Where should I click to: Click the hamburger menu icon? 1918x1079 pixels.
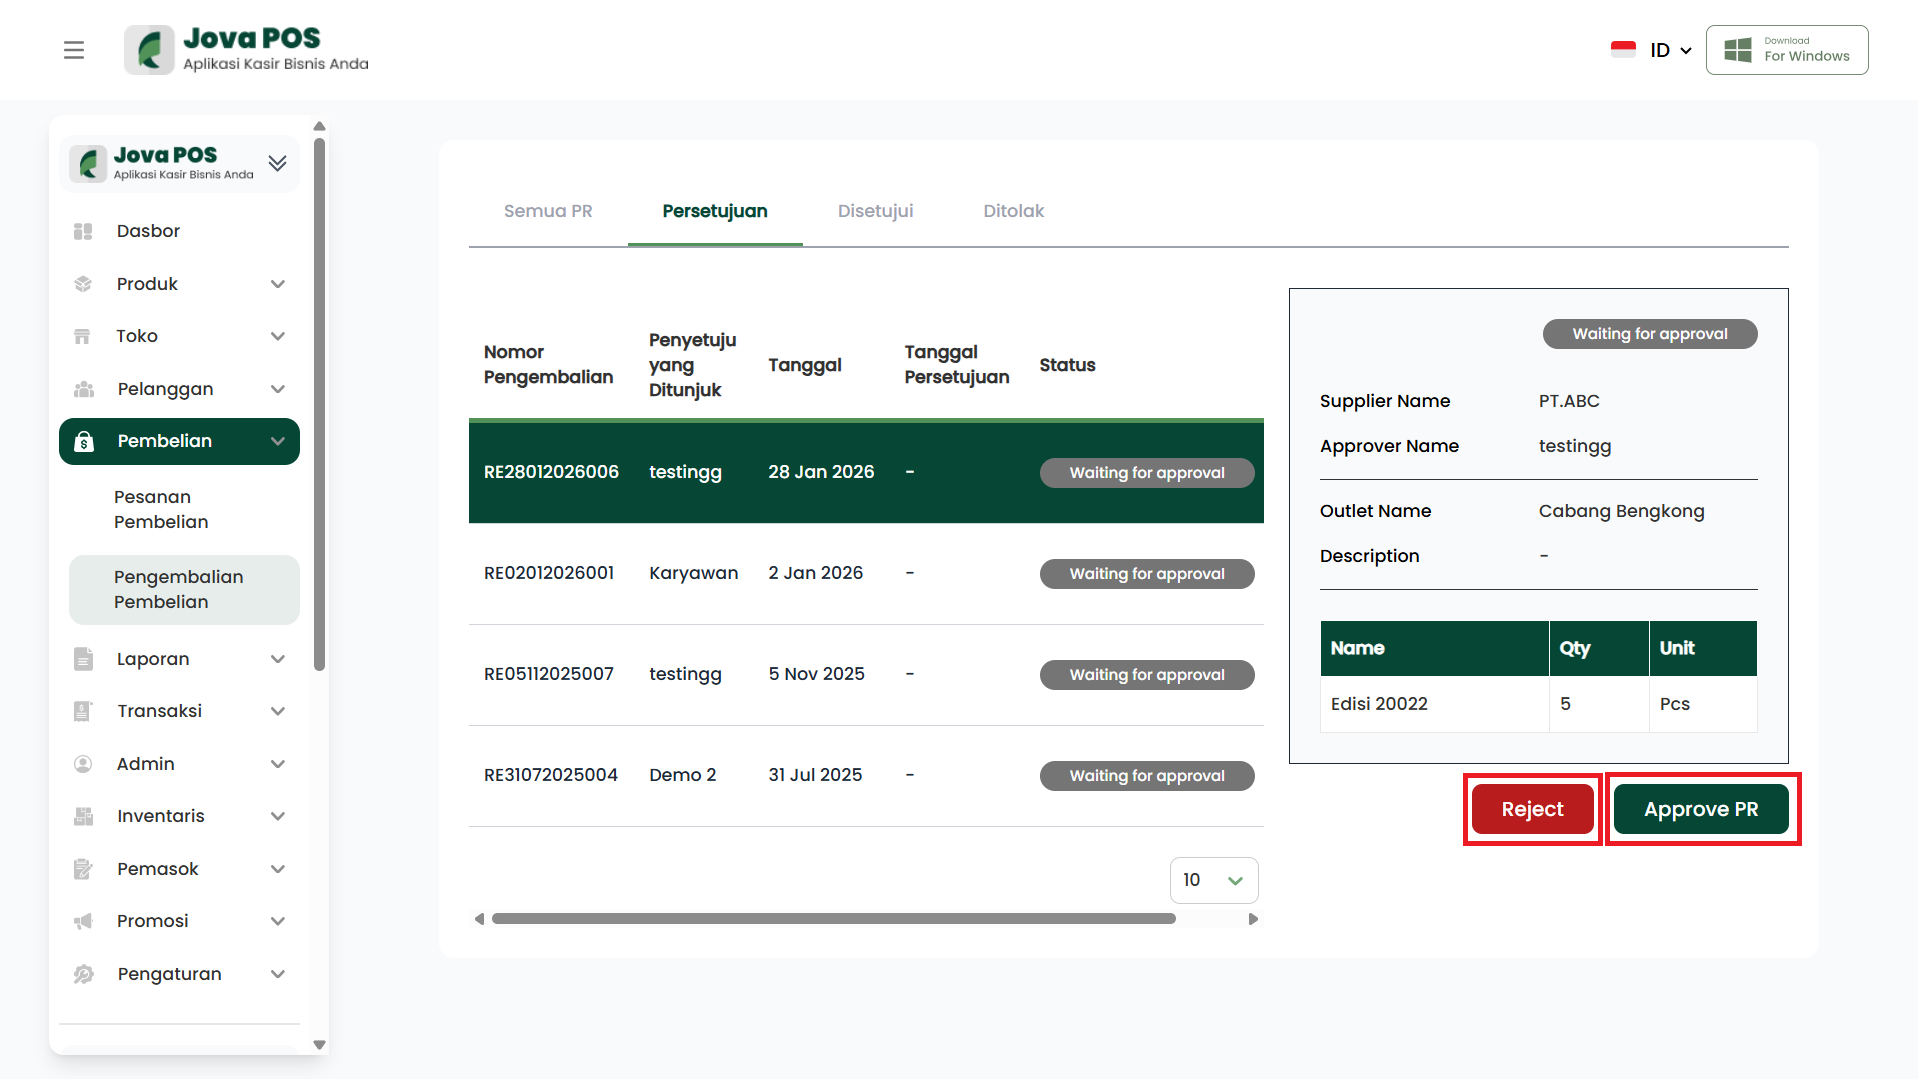tap(74, 50)
